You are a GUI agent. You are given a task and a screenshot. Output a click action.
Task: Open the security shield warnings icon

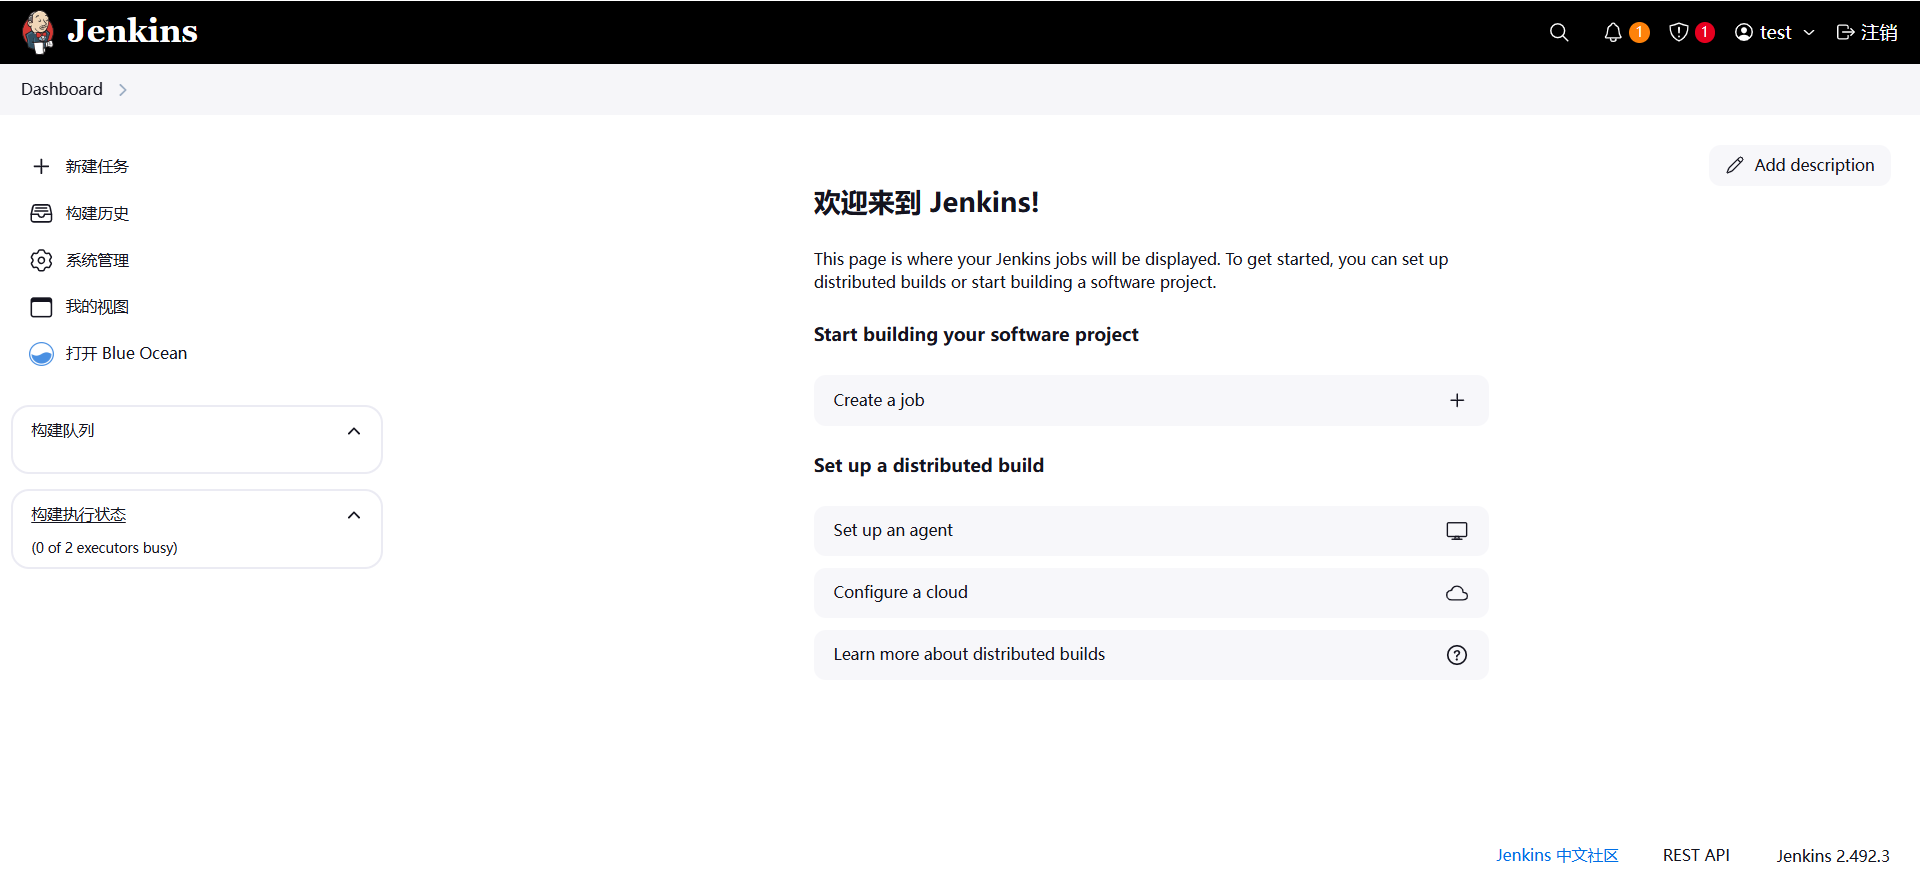[1679, 32]
